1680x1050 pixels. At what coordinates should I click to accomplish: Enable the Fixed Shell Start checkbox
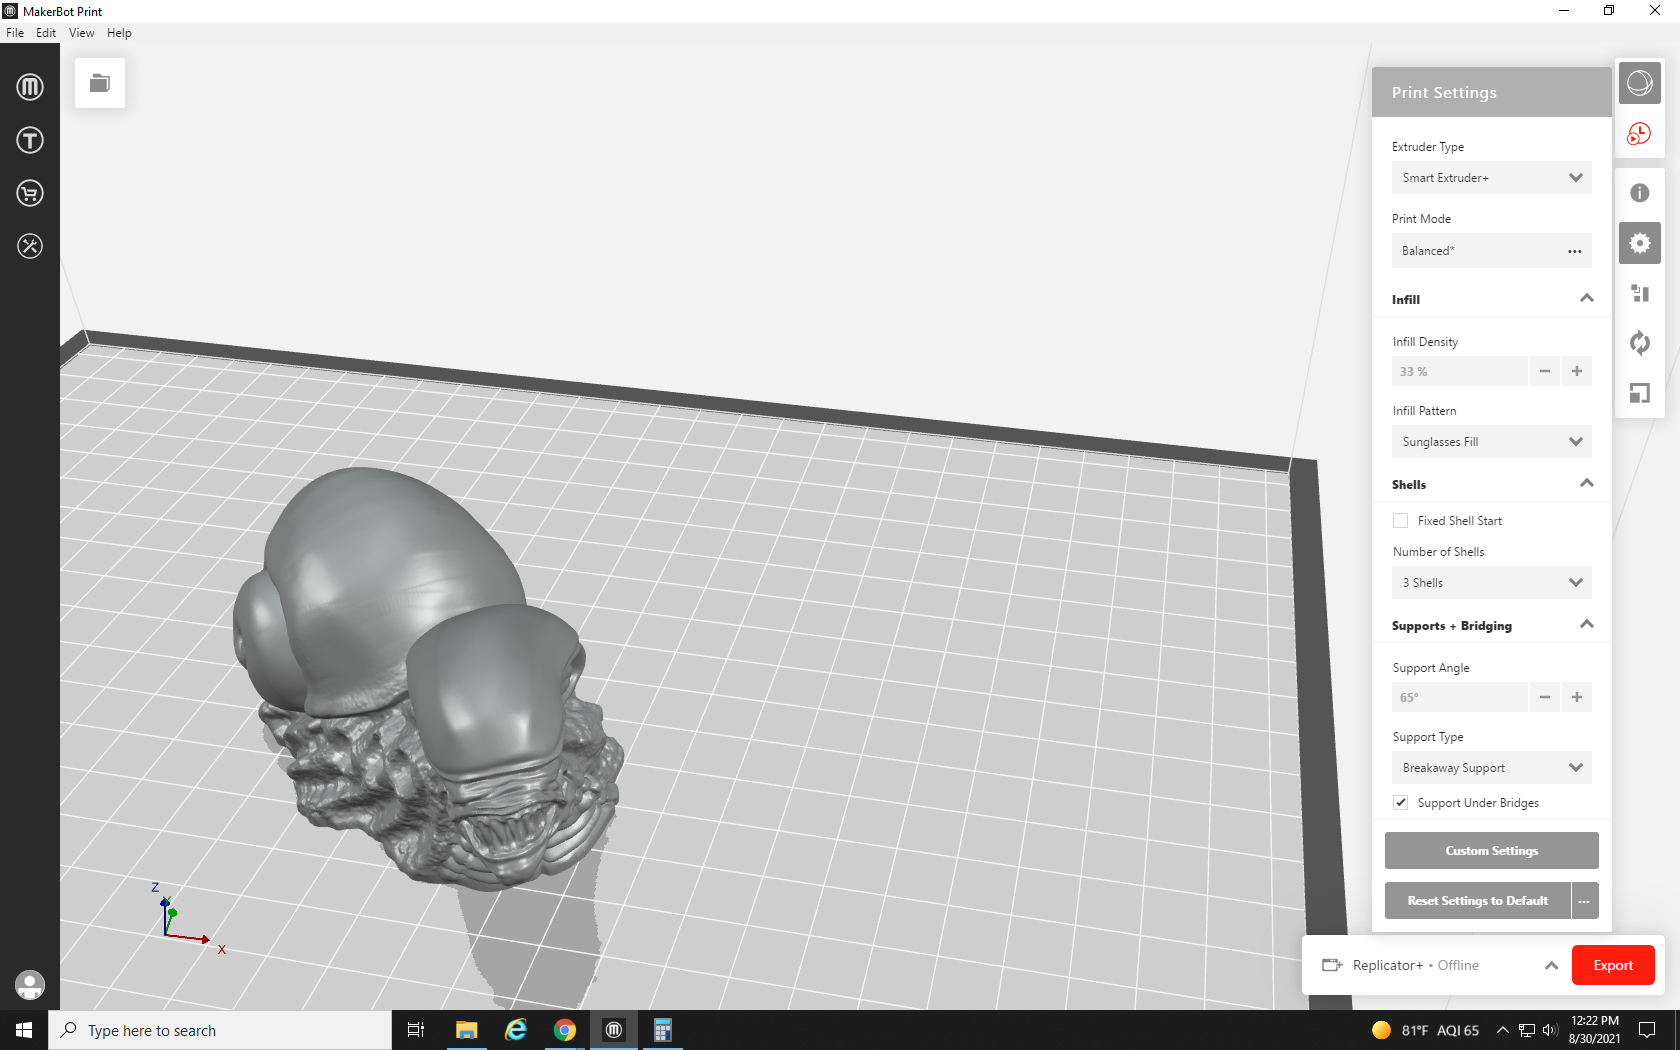(x=1401, y=521)
